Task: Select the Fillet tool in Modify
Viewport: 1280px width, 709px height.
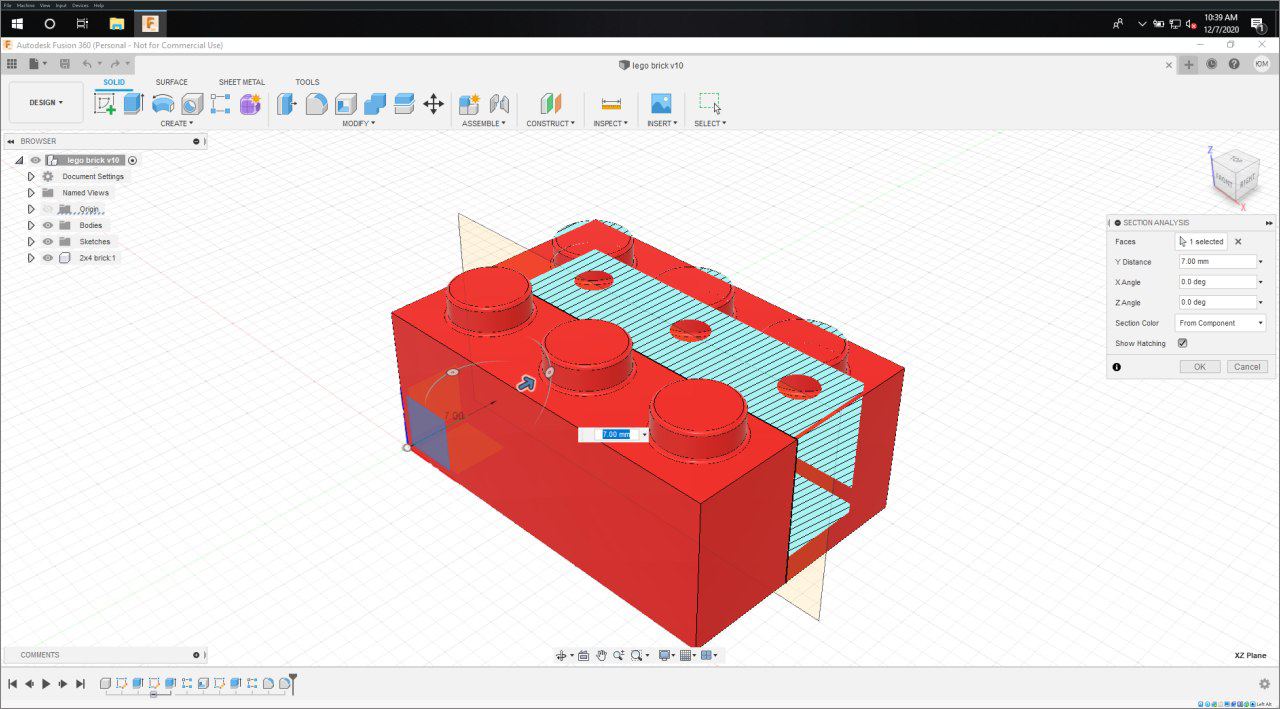Action: tap(316, 104)
